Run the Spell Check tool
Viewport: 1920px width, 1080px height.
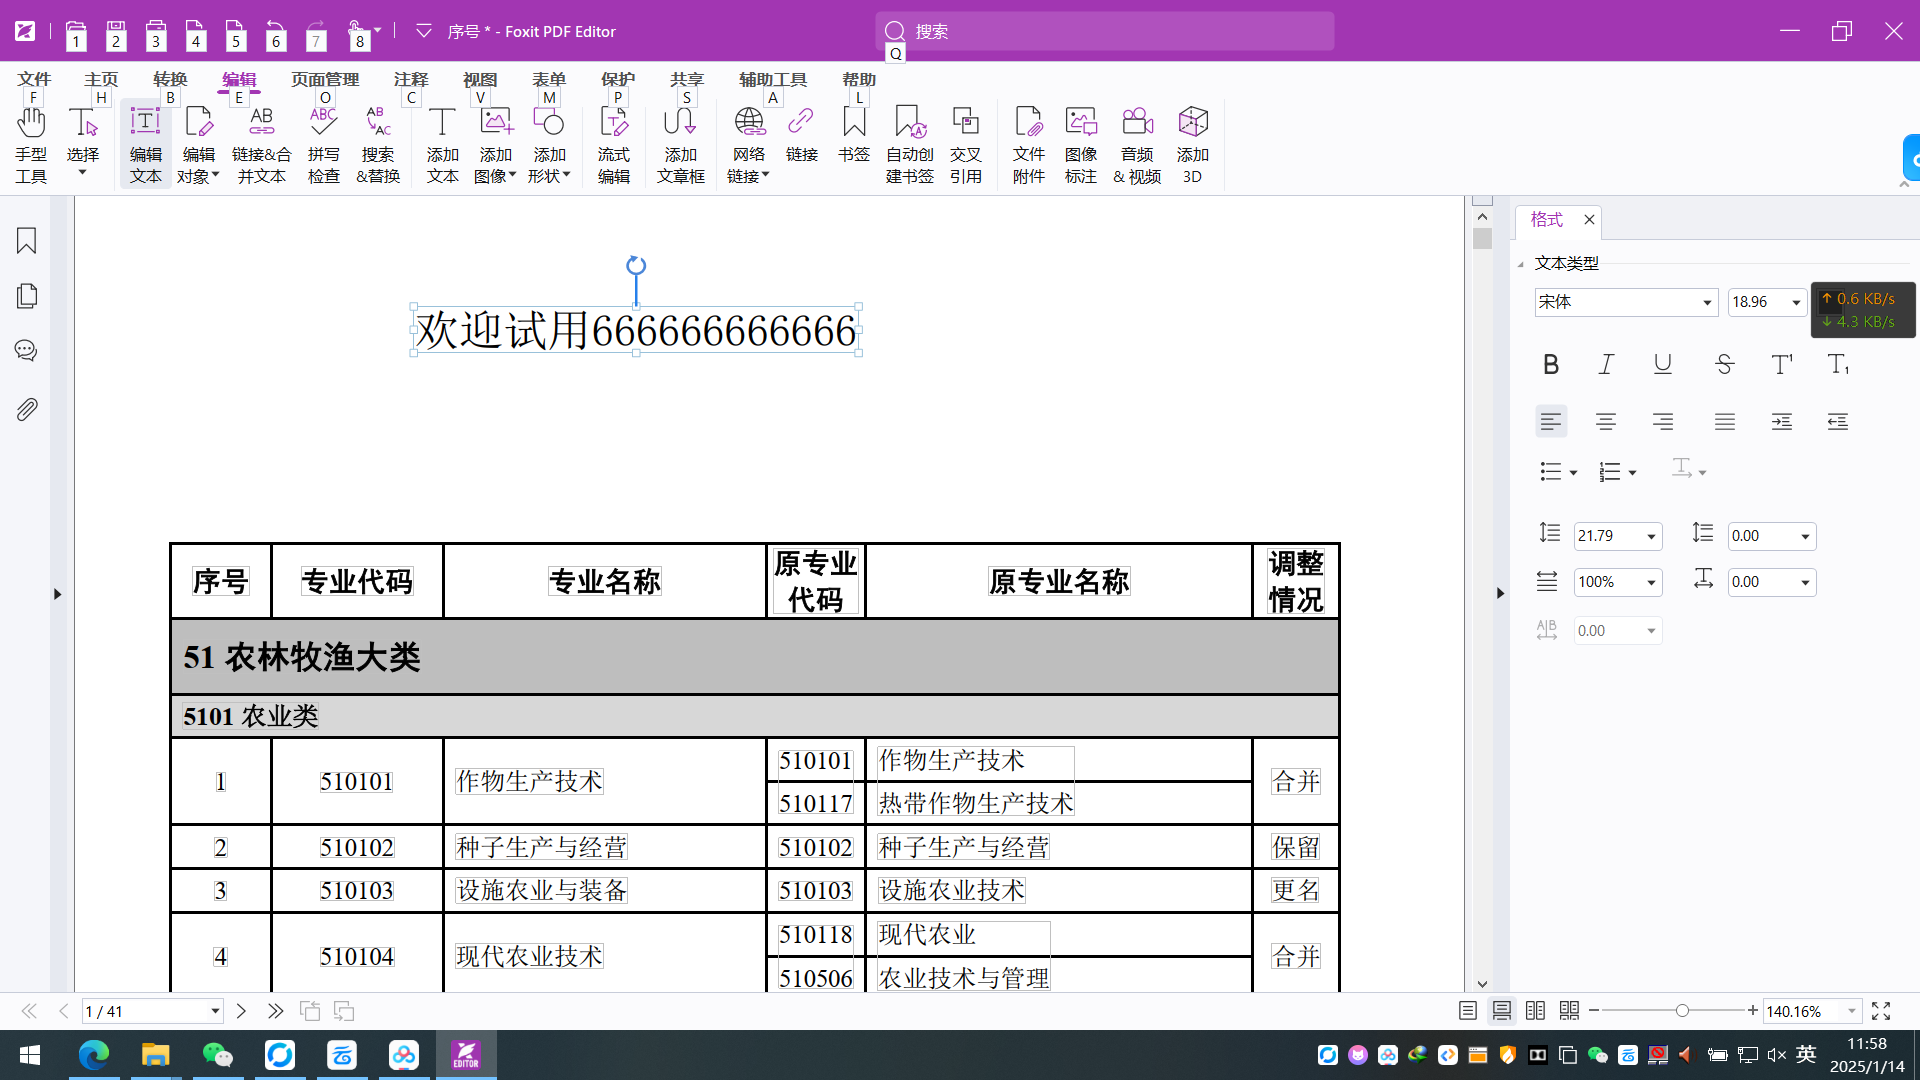tap(324, 146)
